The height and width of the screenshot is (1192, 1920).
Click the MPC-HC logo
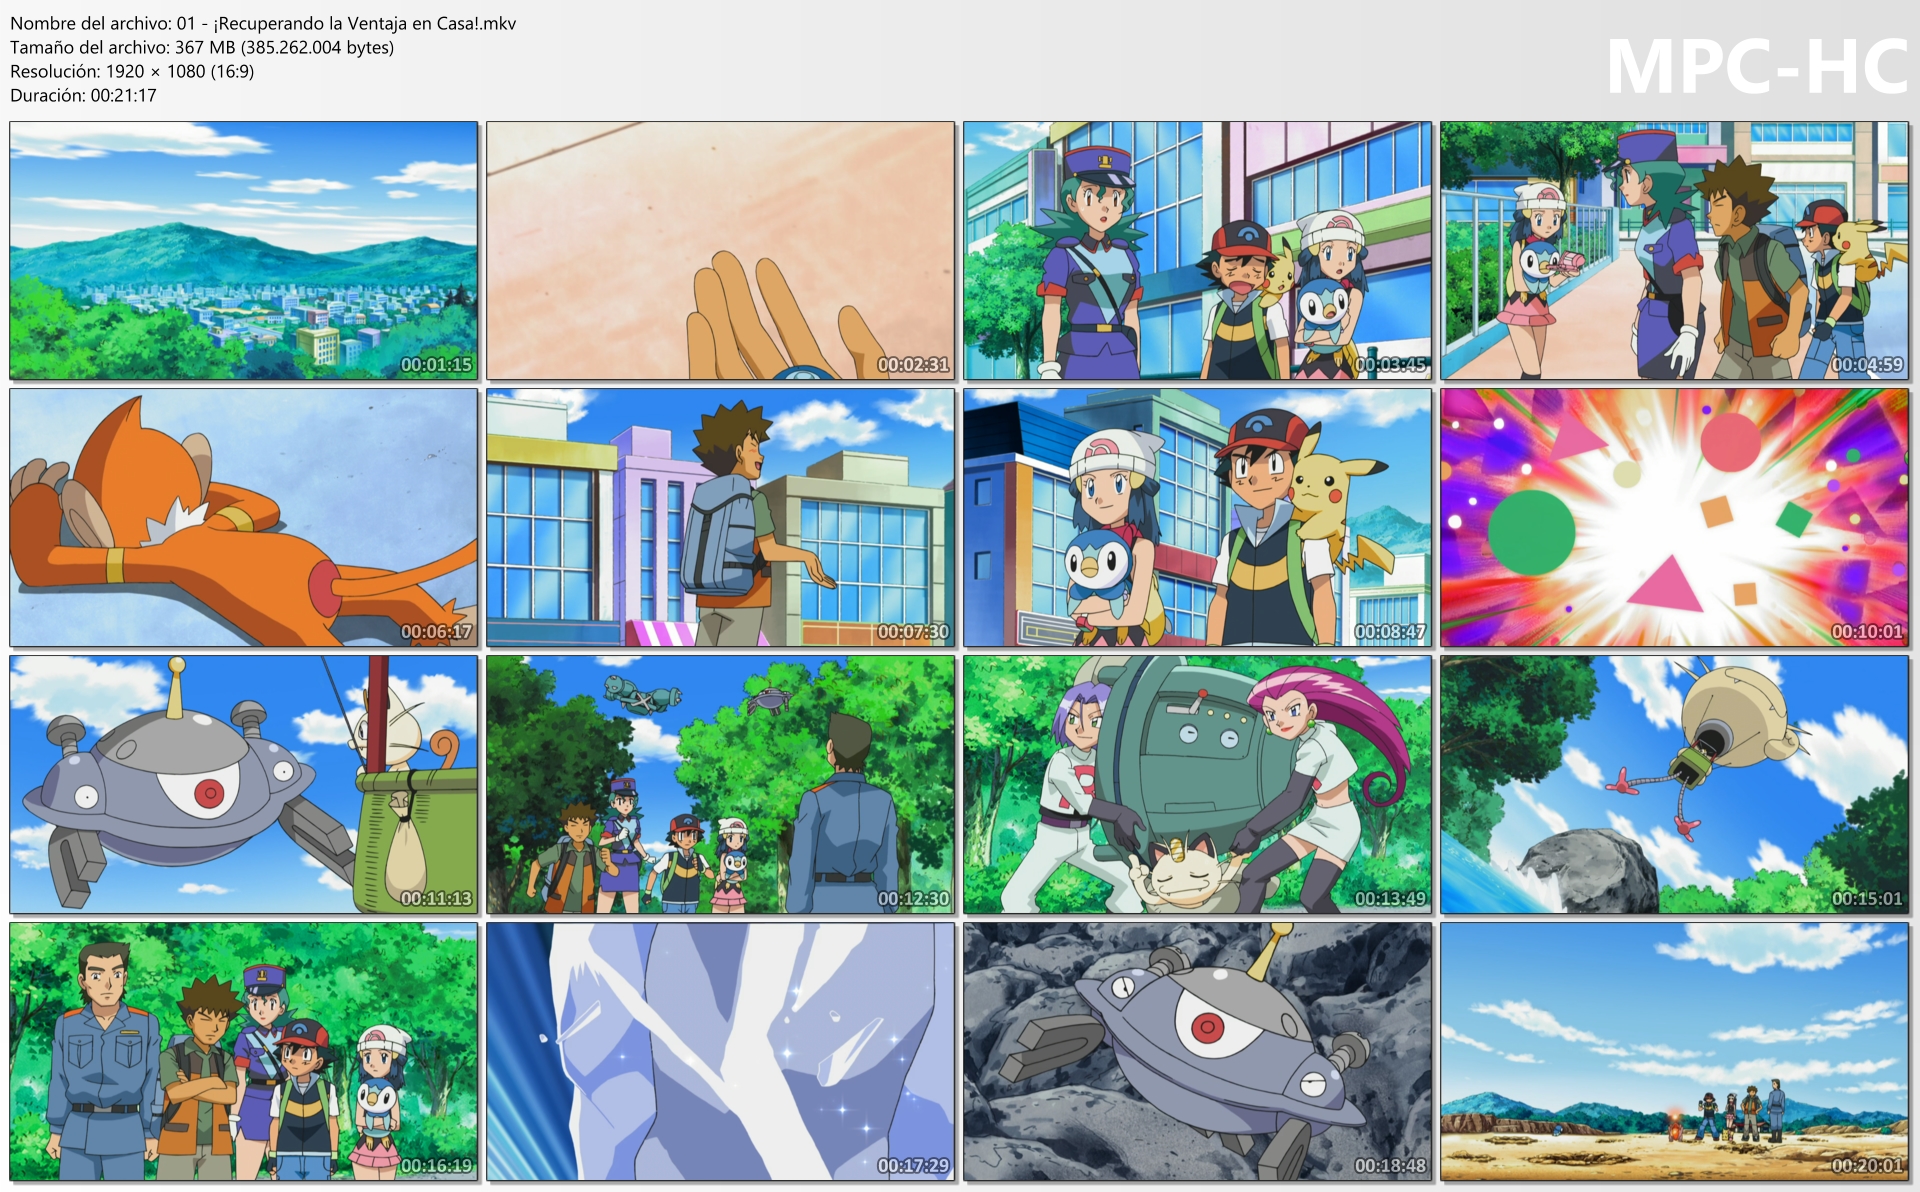pos(1756,68)
